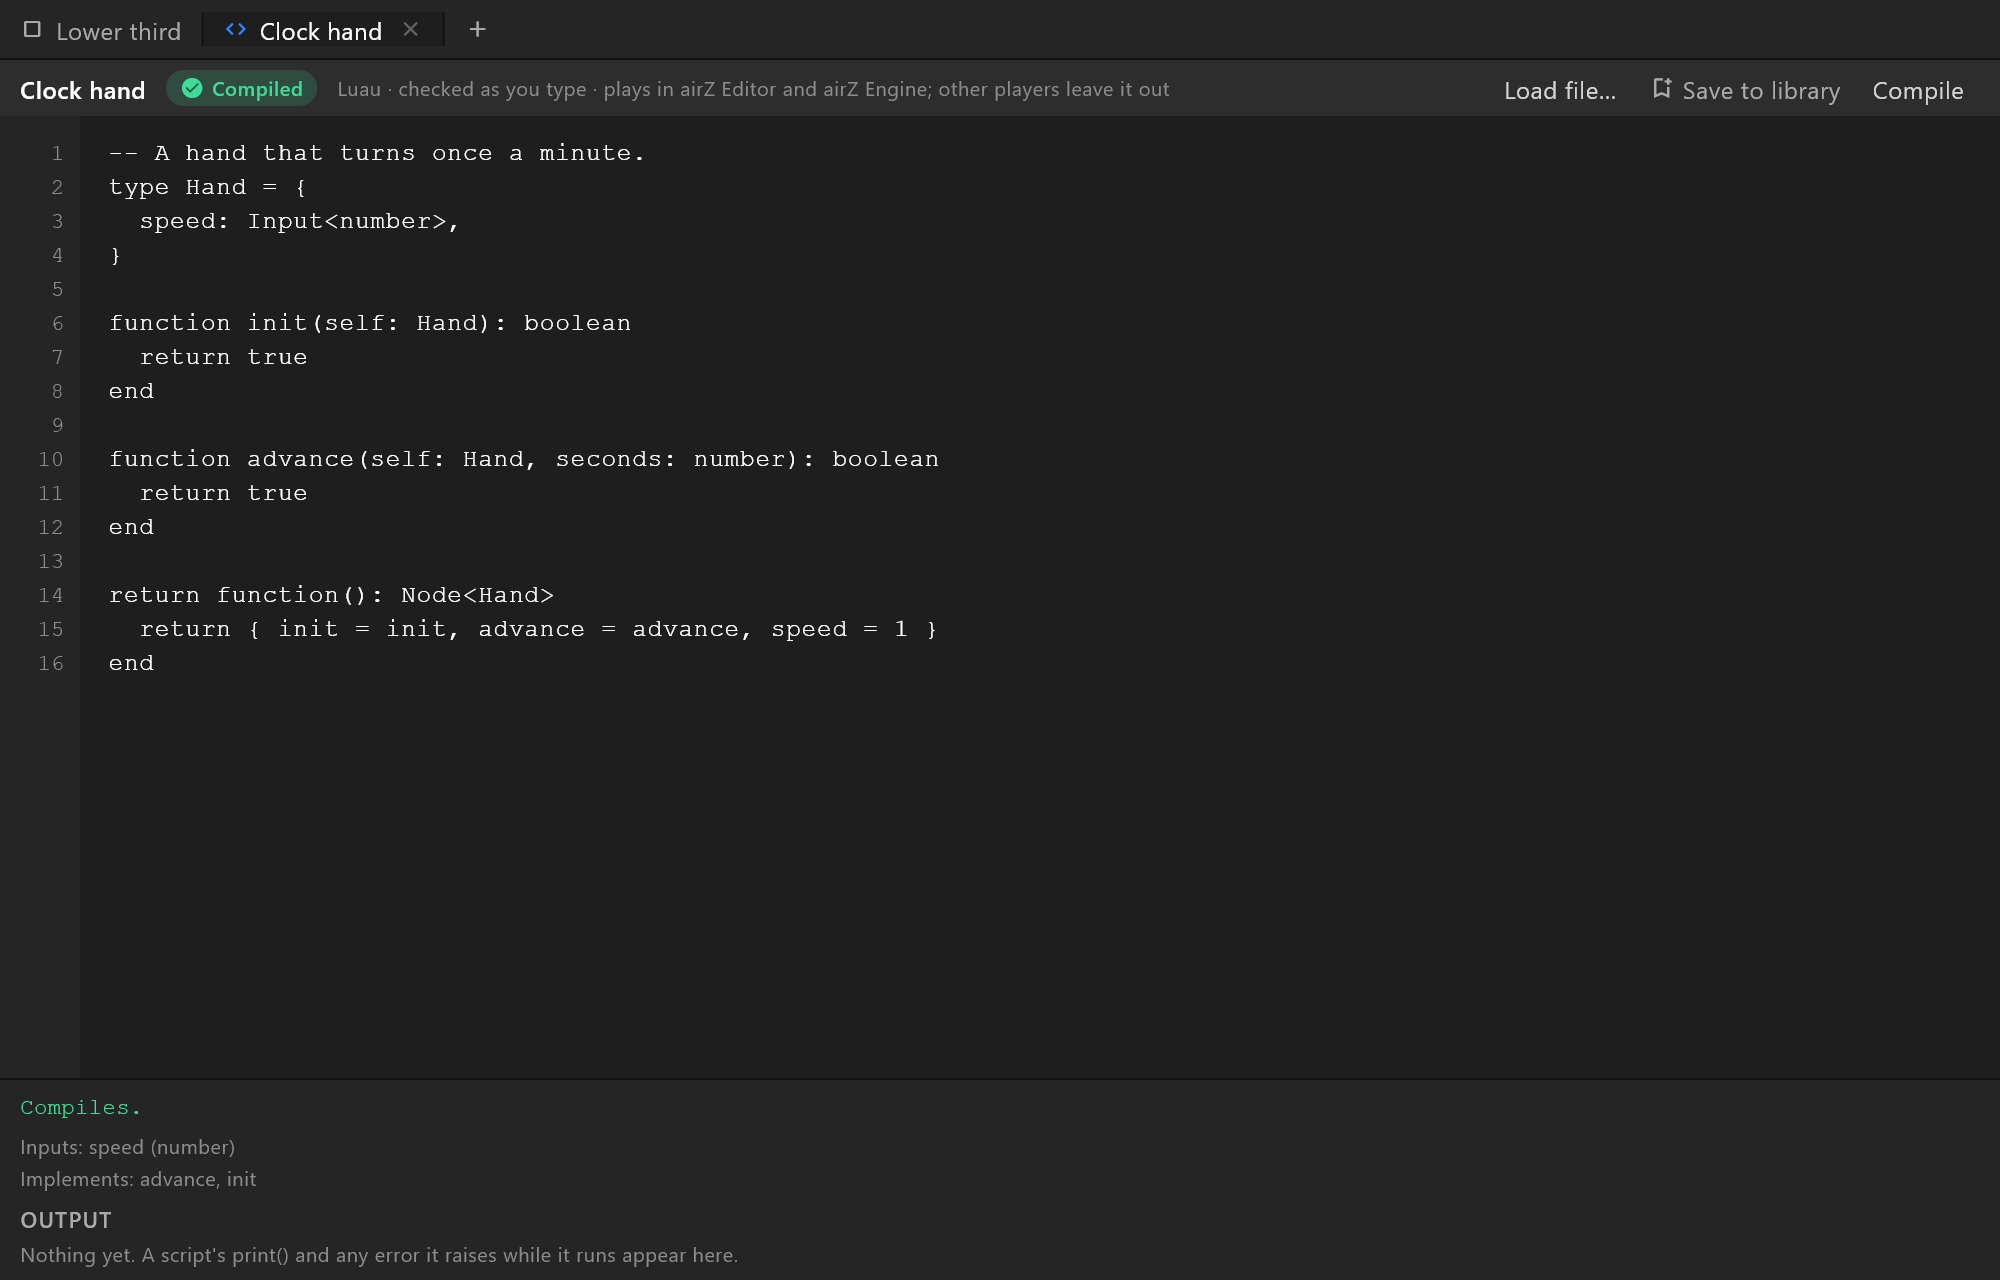The image size is (2000, 1280).
Task: Click line number 5 in the gutter
Action: (x=57, y=289)
